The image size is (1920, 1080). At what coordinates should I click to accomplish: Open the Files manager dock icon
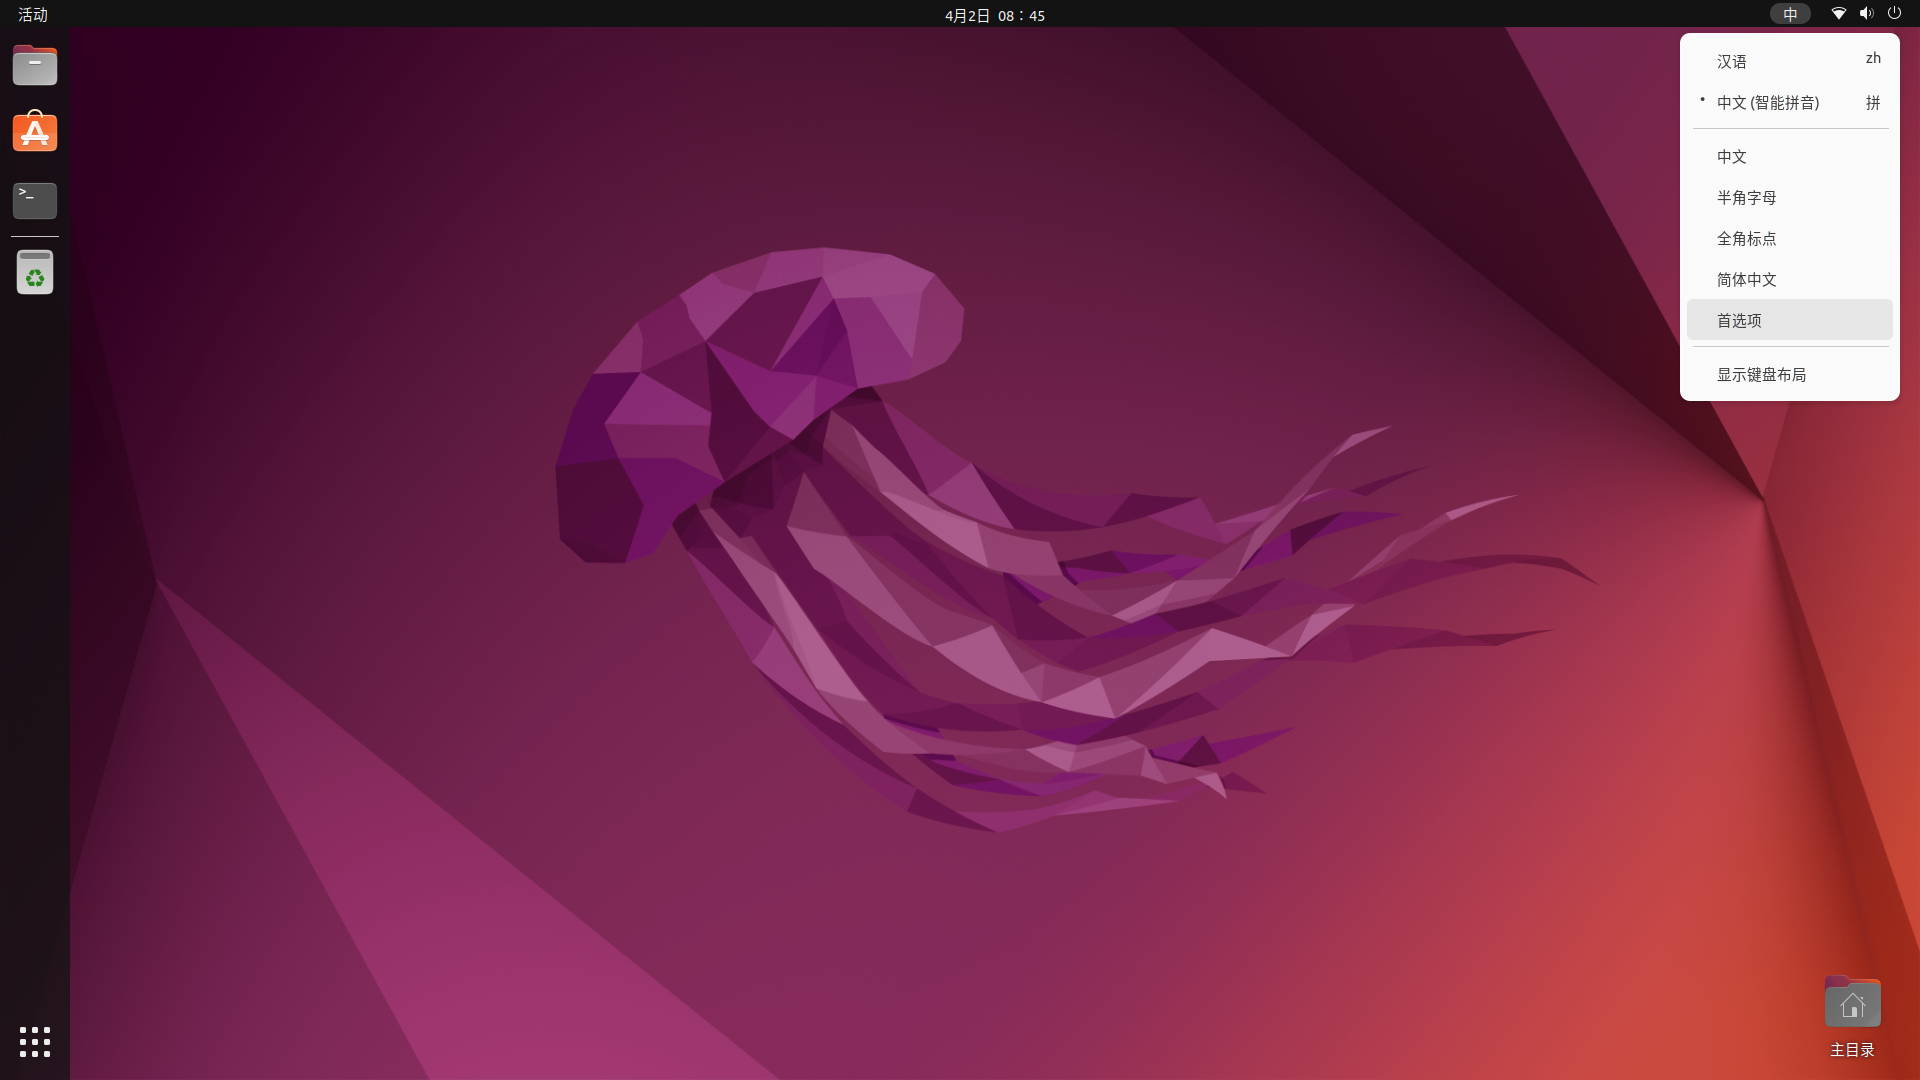click(x=35, y=66)
